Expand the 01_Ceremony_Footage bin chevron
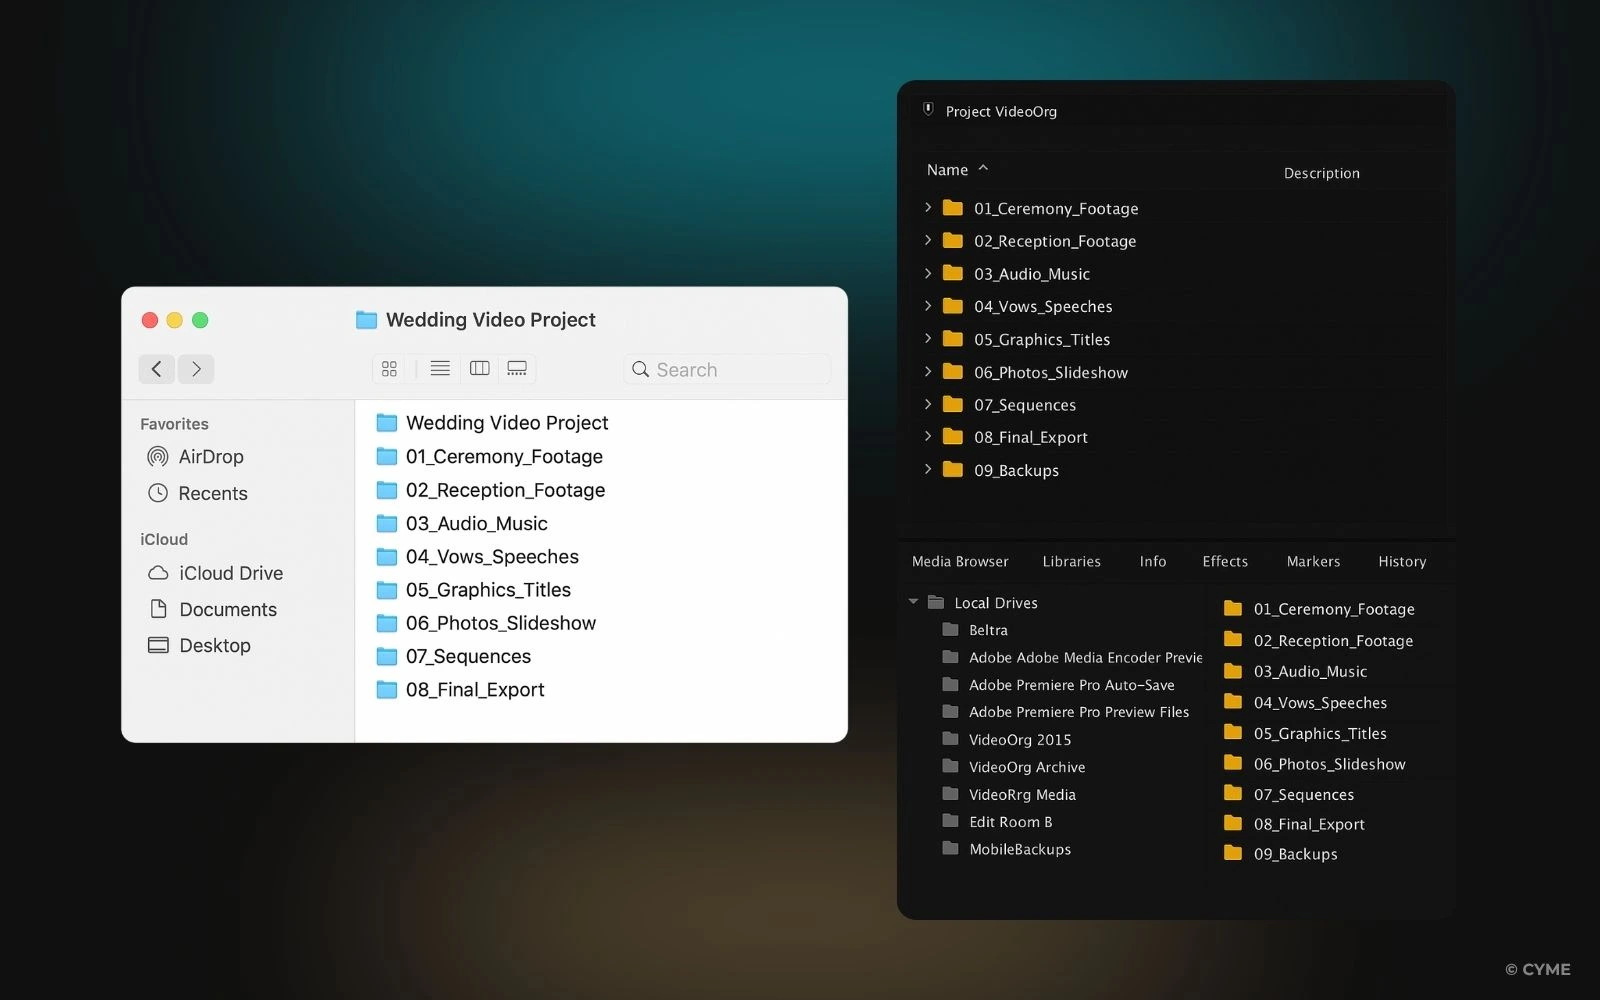The image size is (1600, 1000). (927, 208)
